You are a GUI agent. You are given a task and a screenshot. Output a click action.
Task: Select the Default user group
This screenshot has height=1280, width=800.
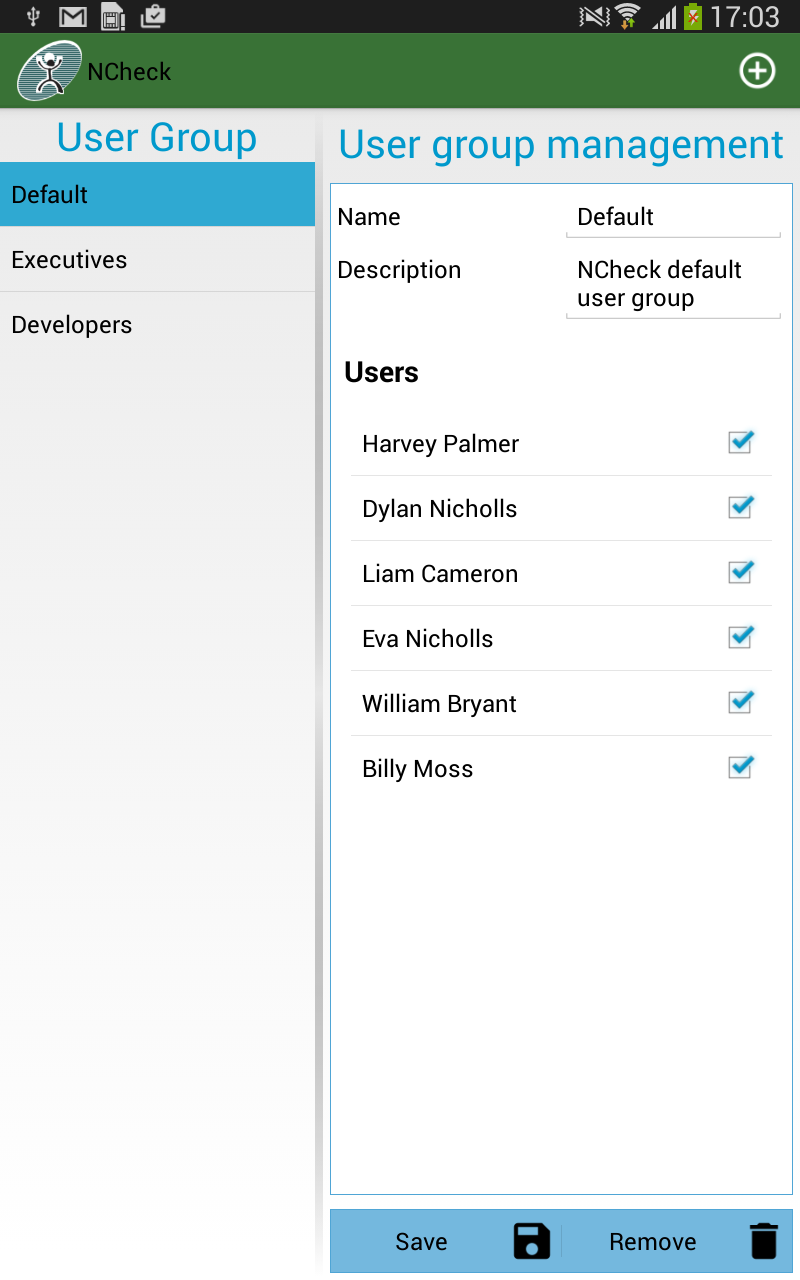pos(157,195)
